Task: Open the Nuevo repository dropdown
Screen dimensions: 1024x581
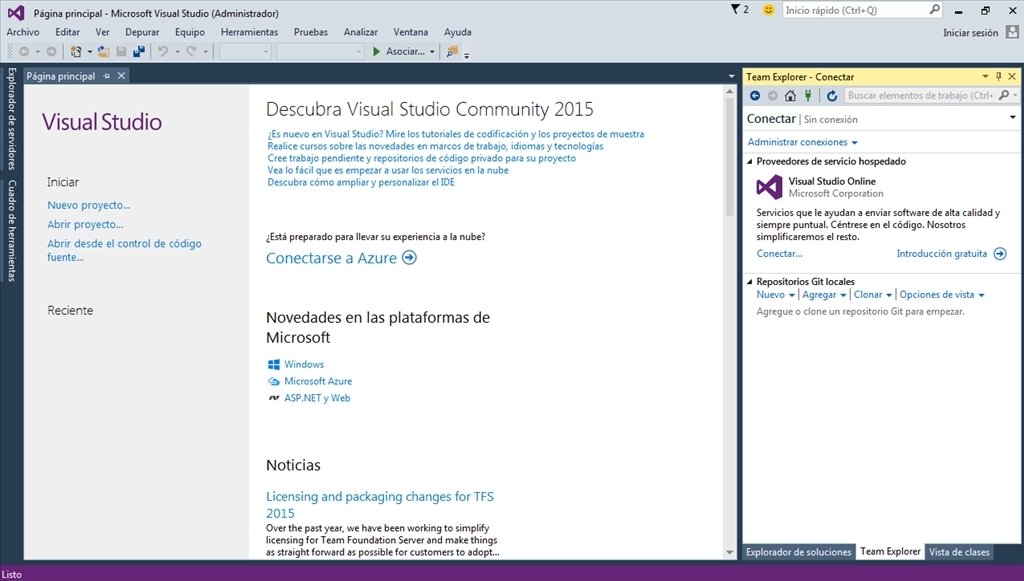Action: 776,295
